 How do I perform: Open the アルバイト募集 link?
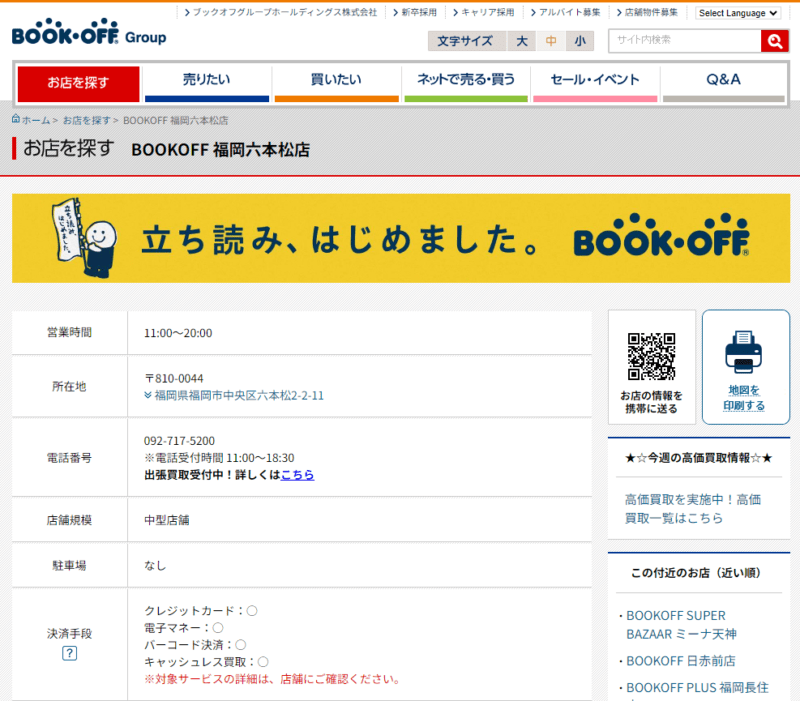565,12
